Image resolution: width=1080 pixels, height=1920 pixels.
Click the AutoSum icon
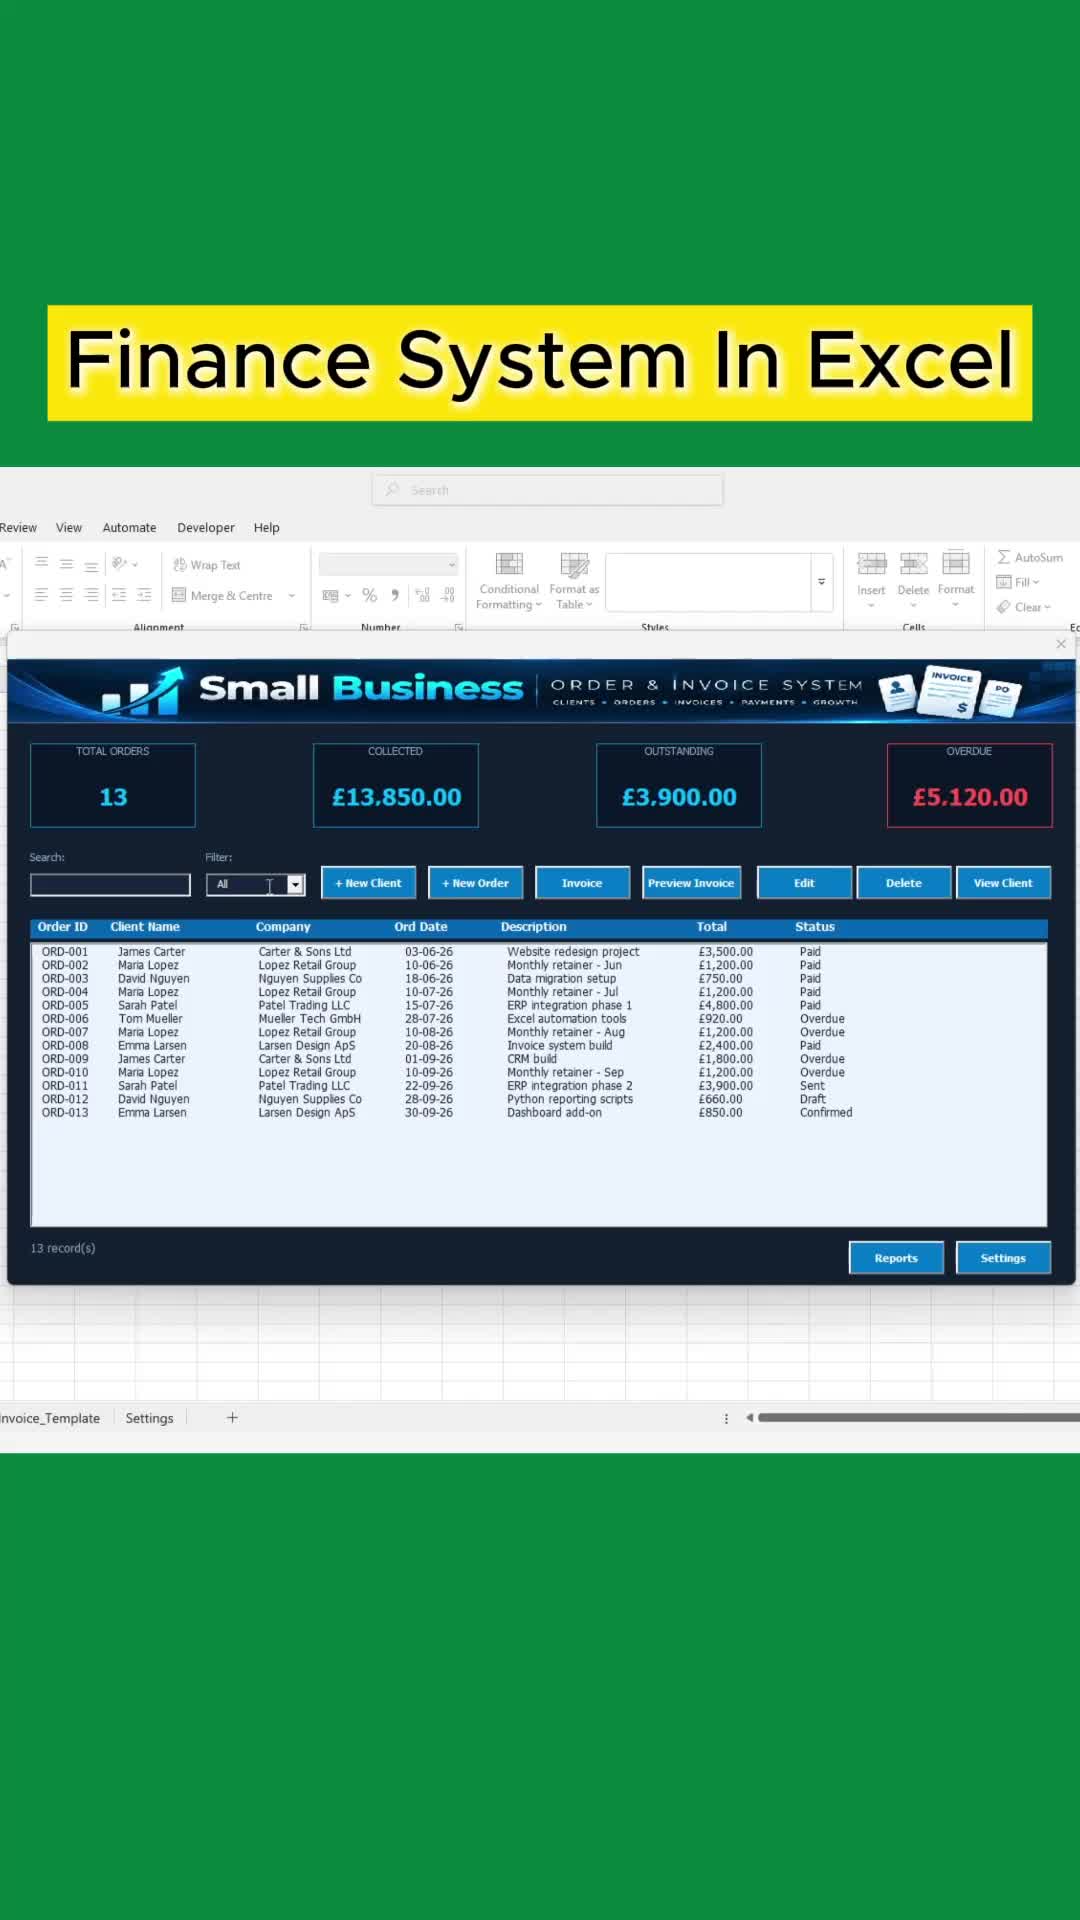tap(1004, 557)
